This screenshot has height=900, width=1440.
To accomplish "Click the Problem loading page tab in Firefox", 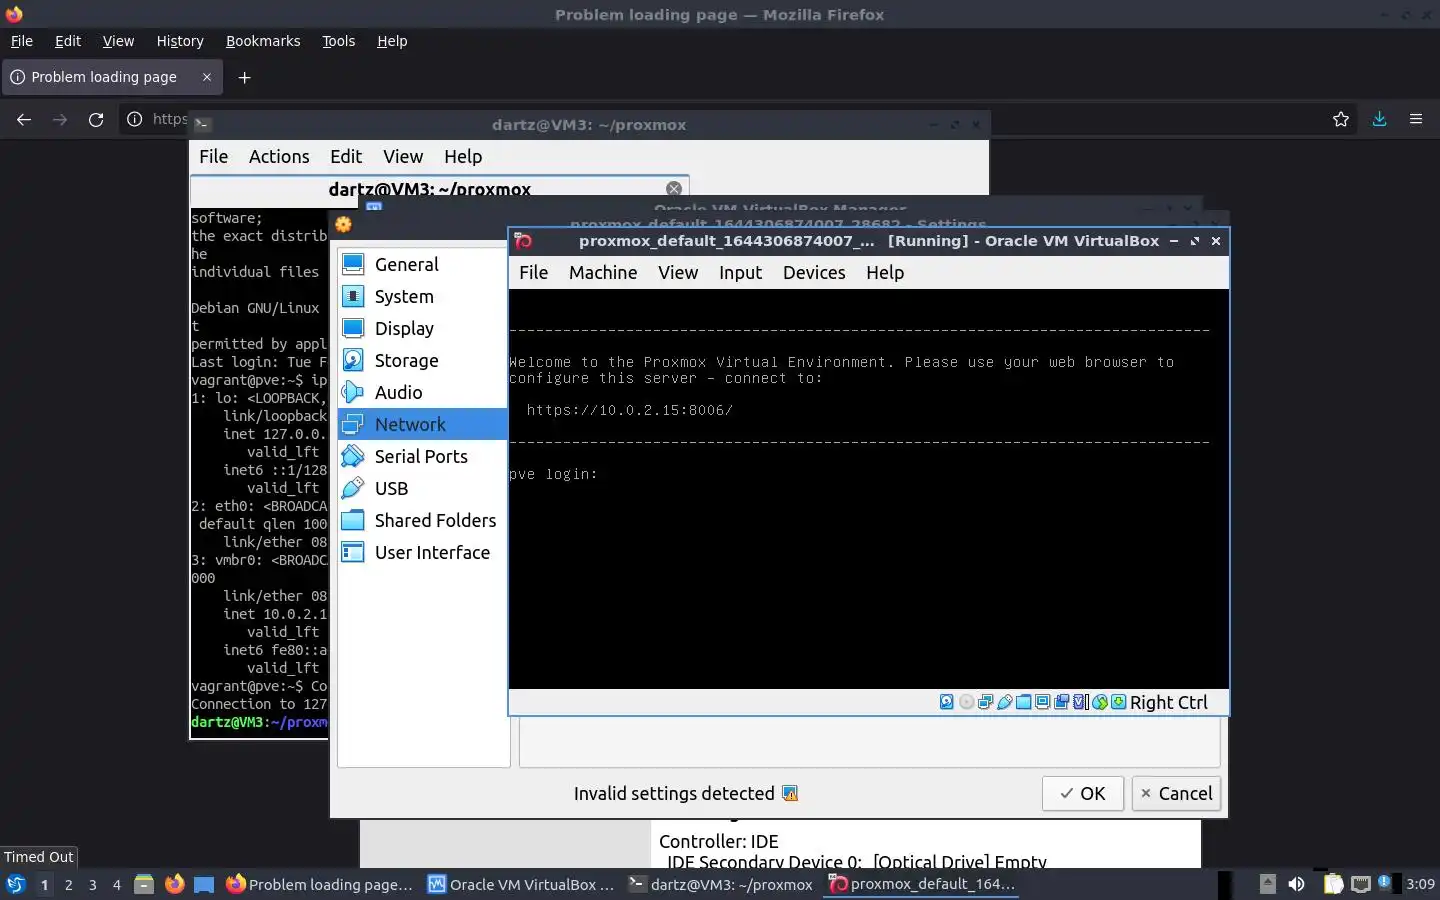I will (111, 77).
